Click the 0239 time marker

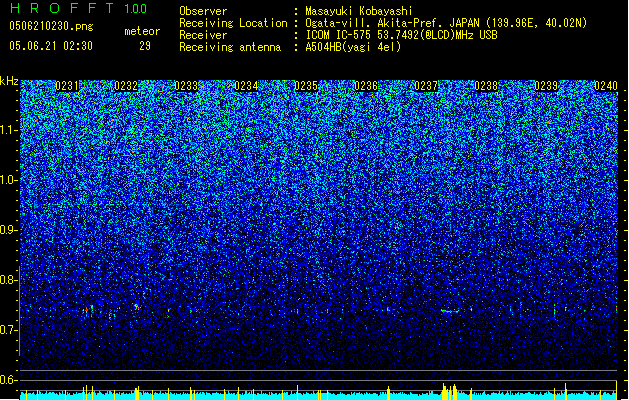(x=546, y=86)
